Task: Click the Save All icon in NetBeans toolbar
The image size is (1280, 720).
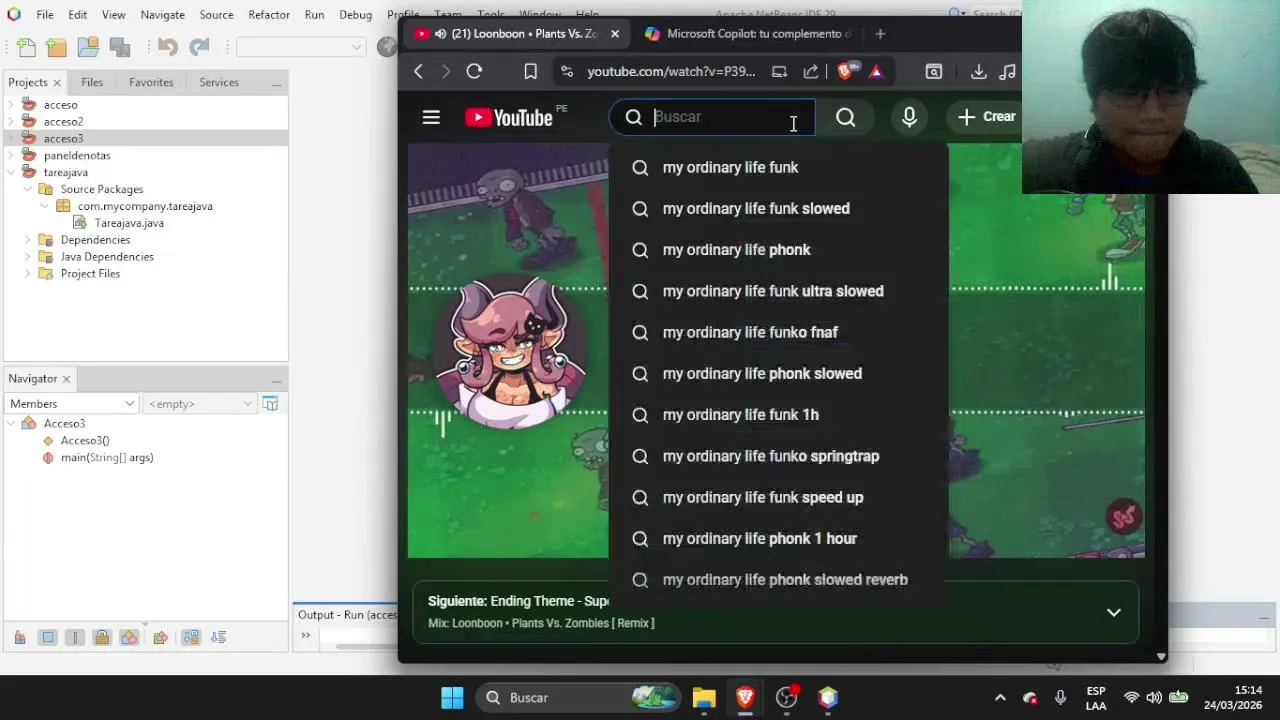Action: pos(120,47)
